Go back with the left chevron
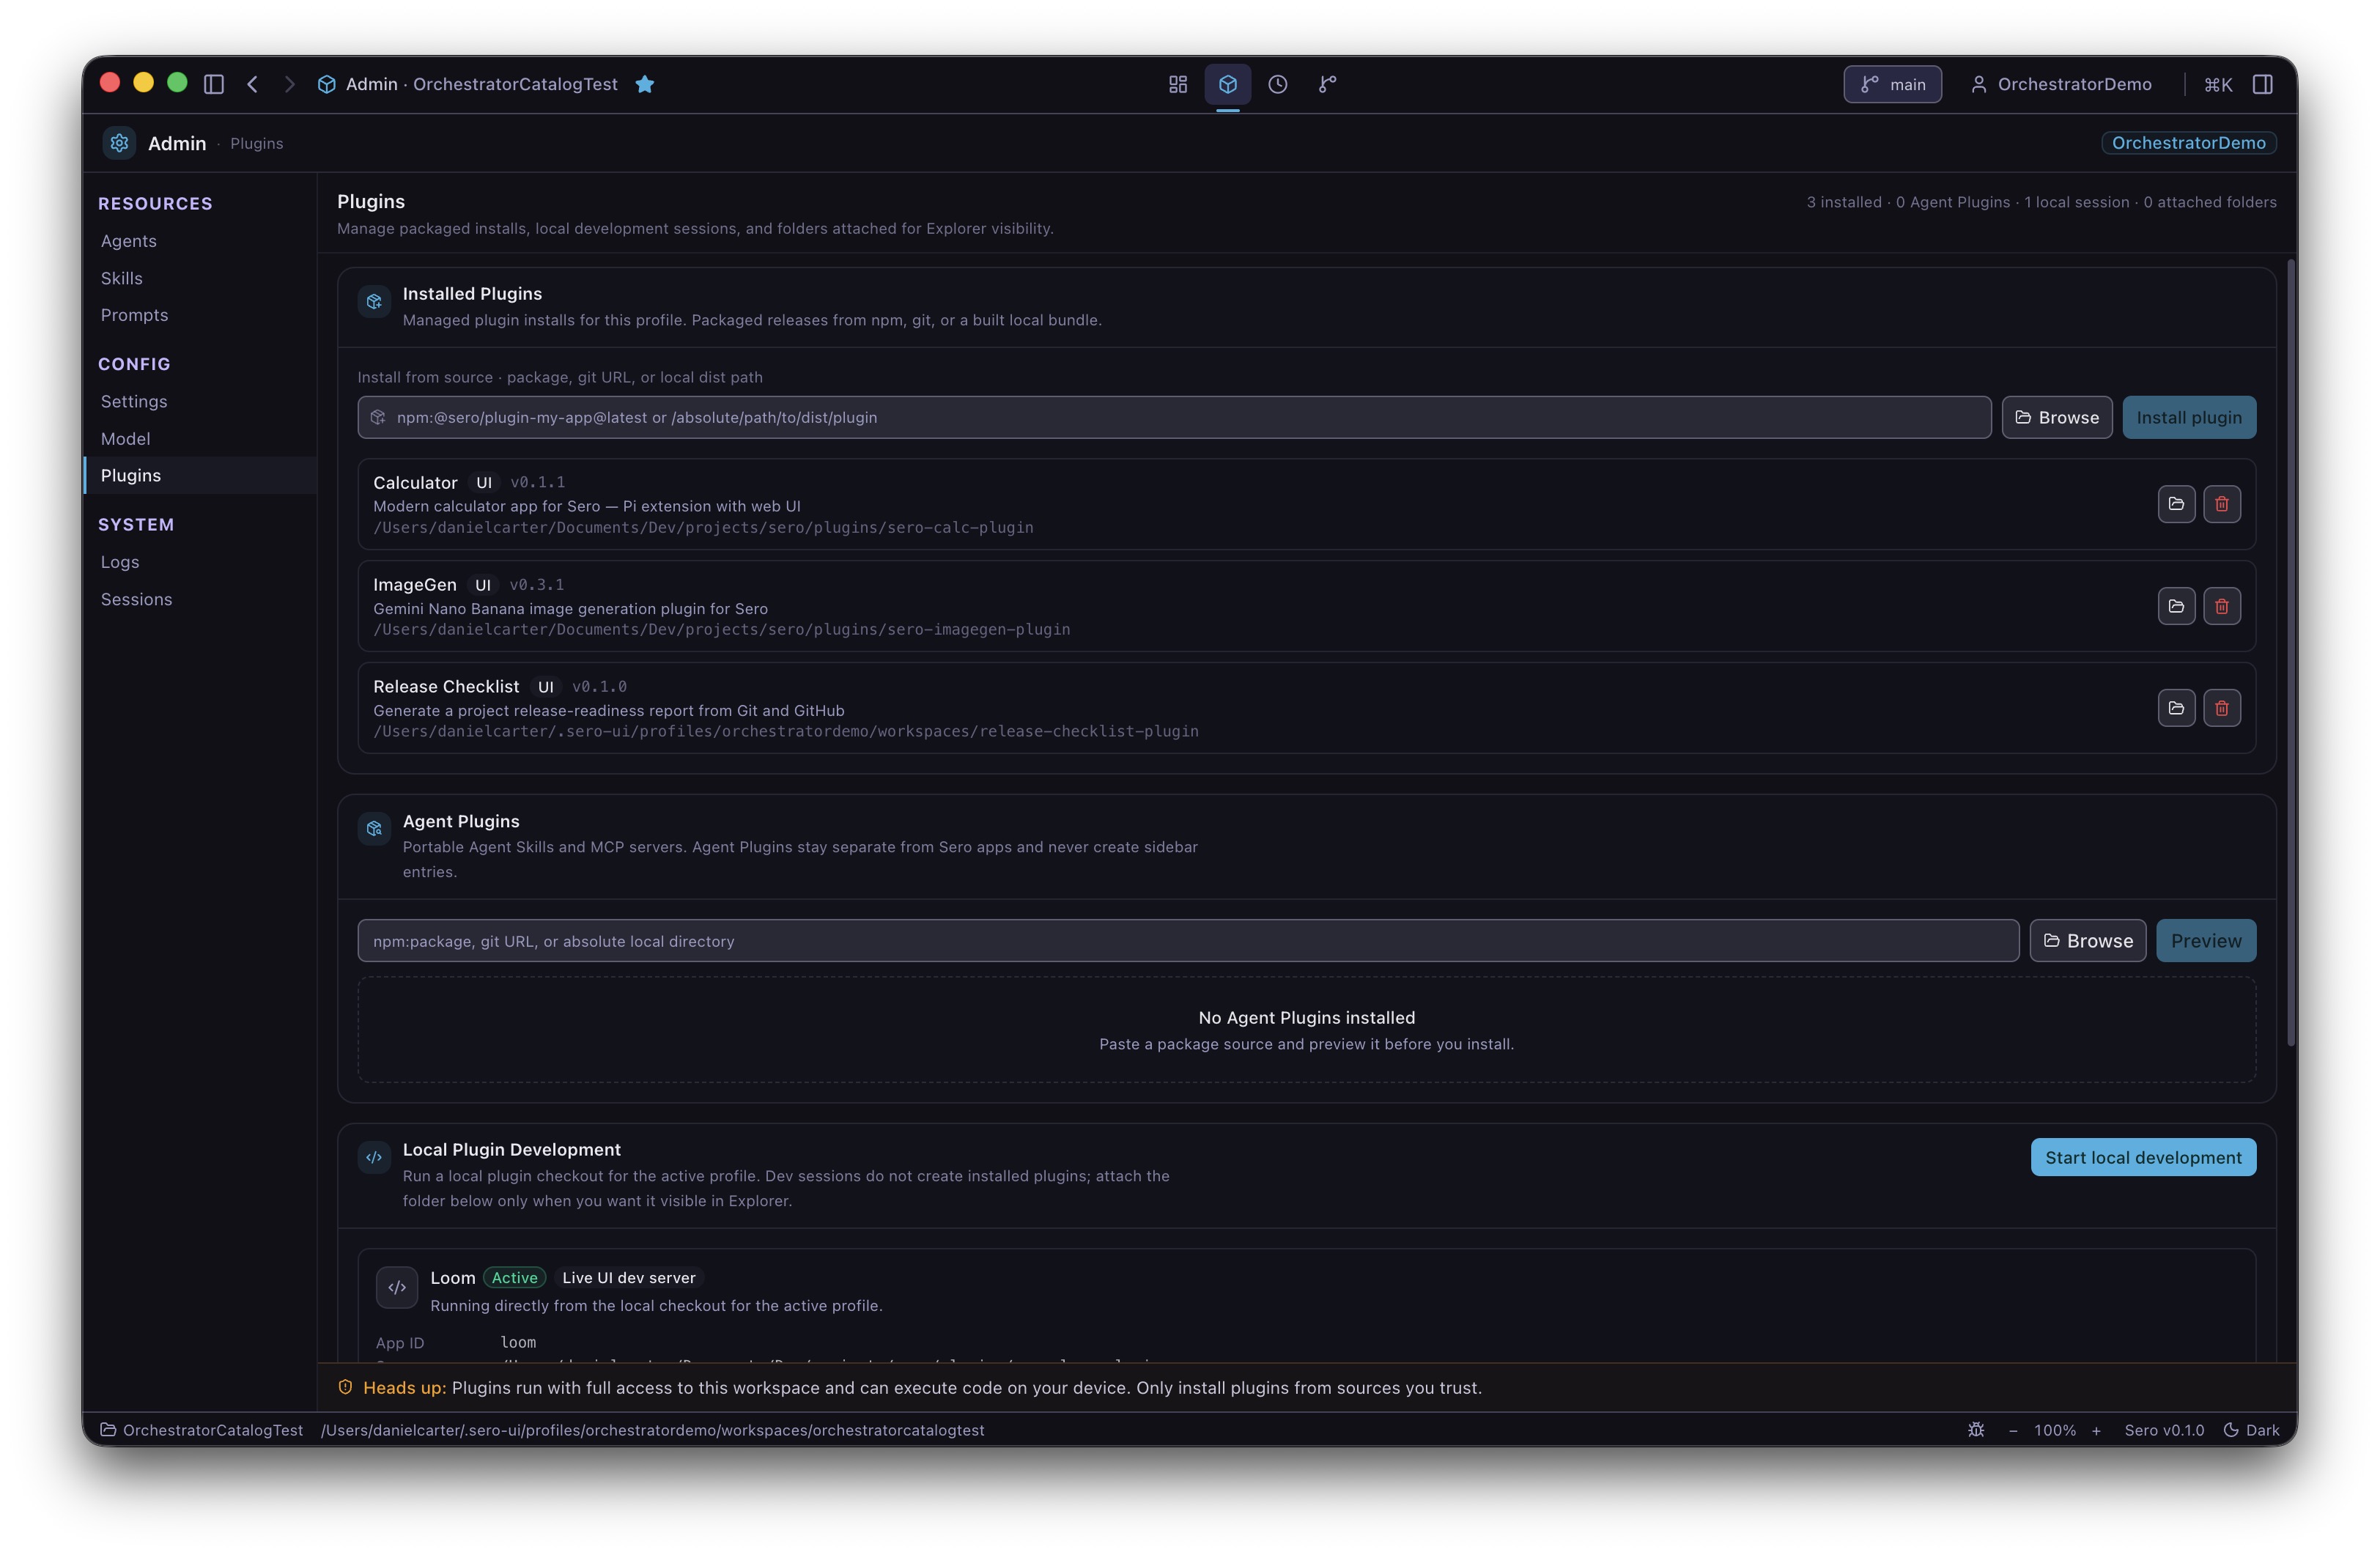 click(253, 84)
